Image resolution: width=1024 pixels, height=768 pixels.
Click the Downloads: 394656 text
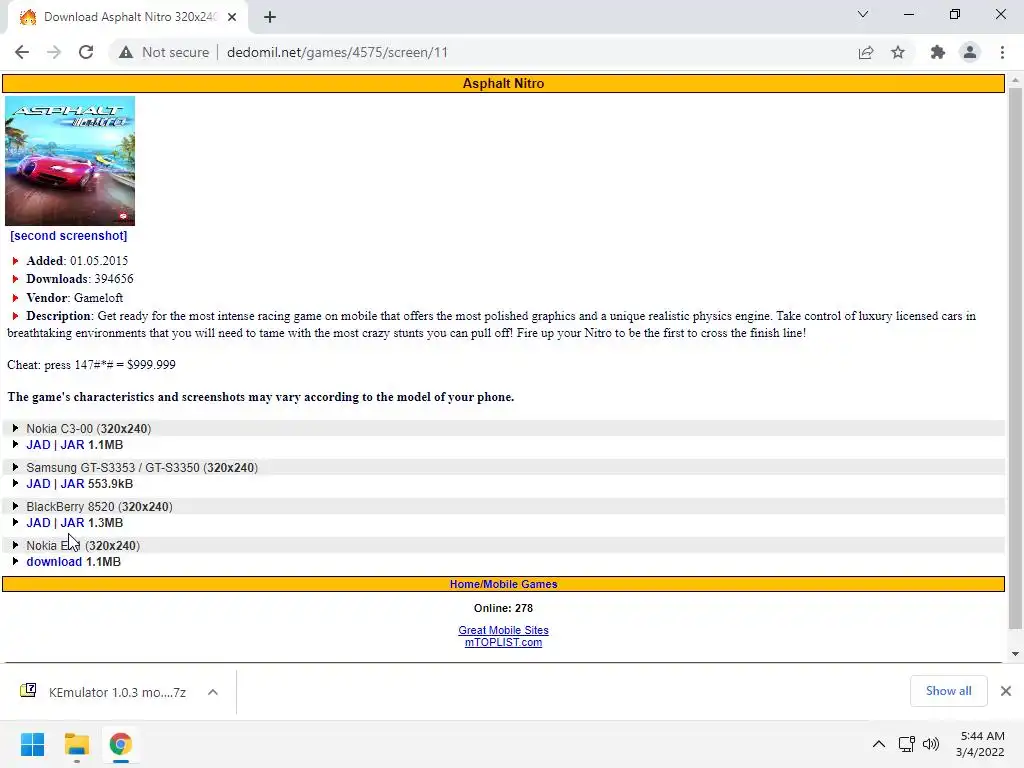(x=80, y=279)
